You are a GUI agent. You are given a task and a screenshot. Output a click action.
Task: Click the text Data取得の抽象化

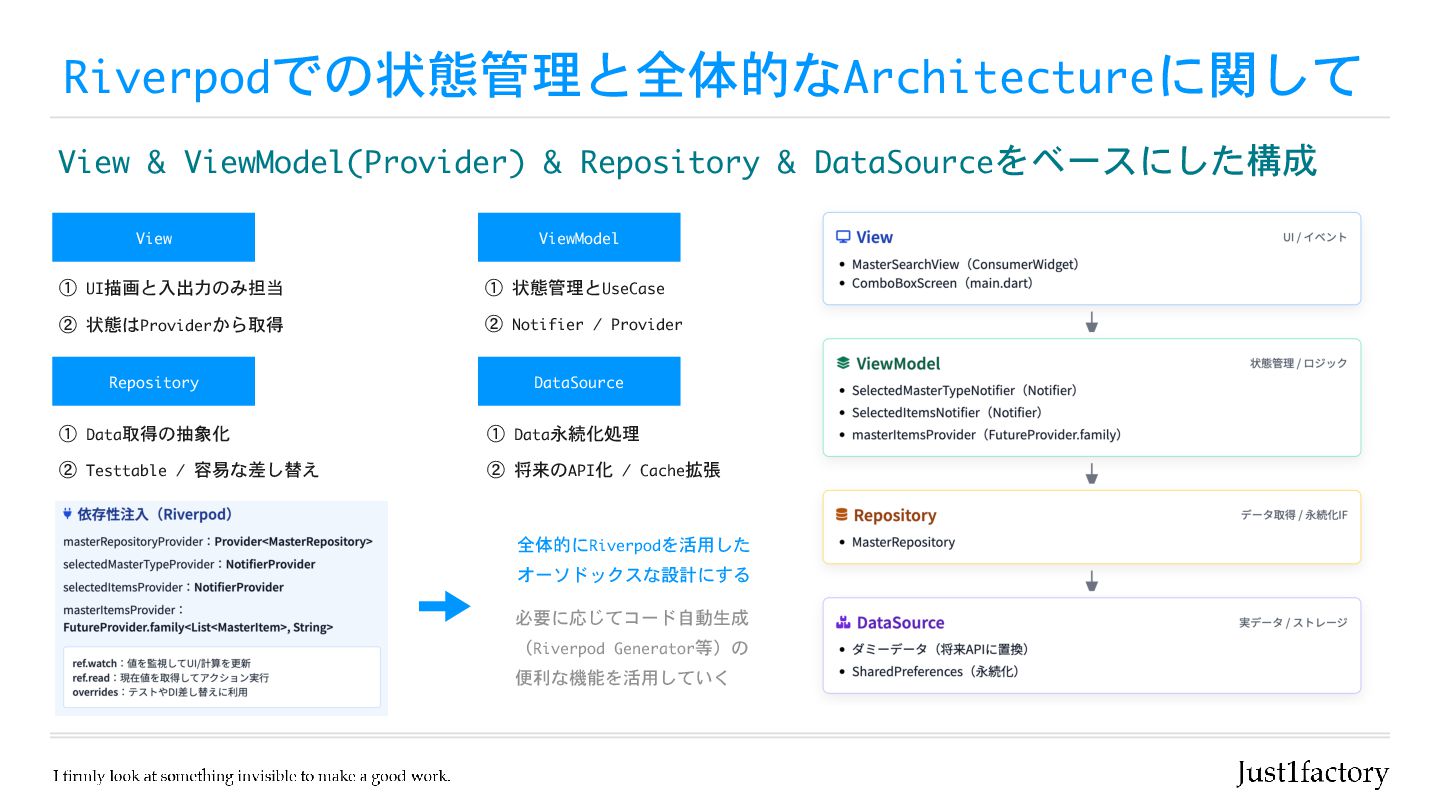point(157,434)
